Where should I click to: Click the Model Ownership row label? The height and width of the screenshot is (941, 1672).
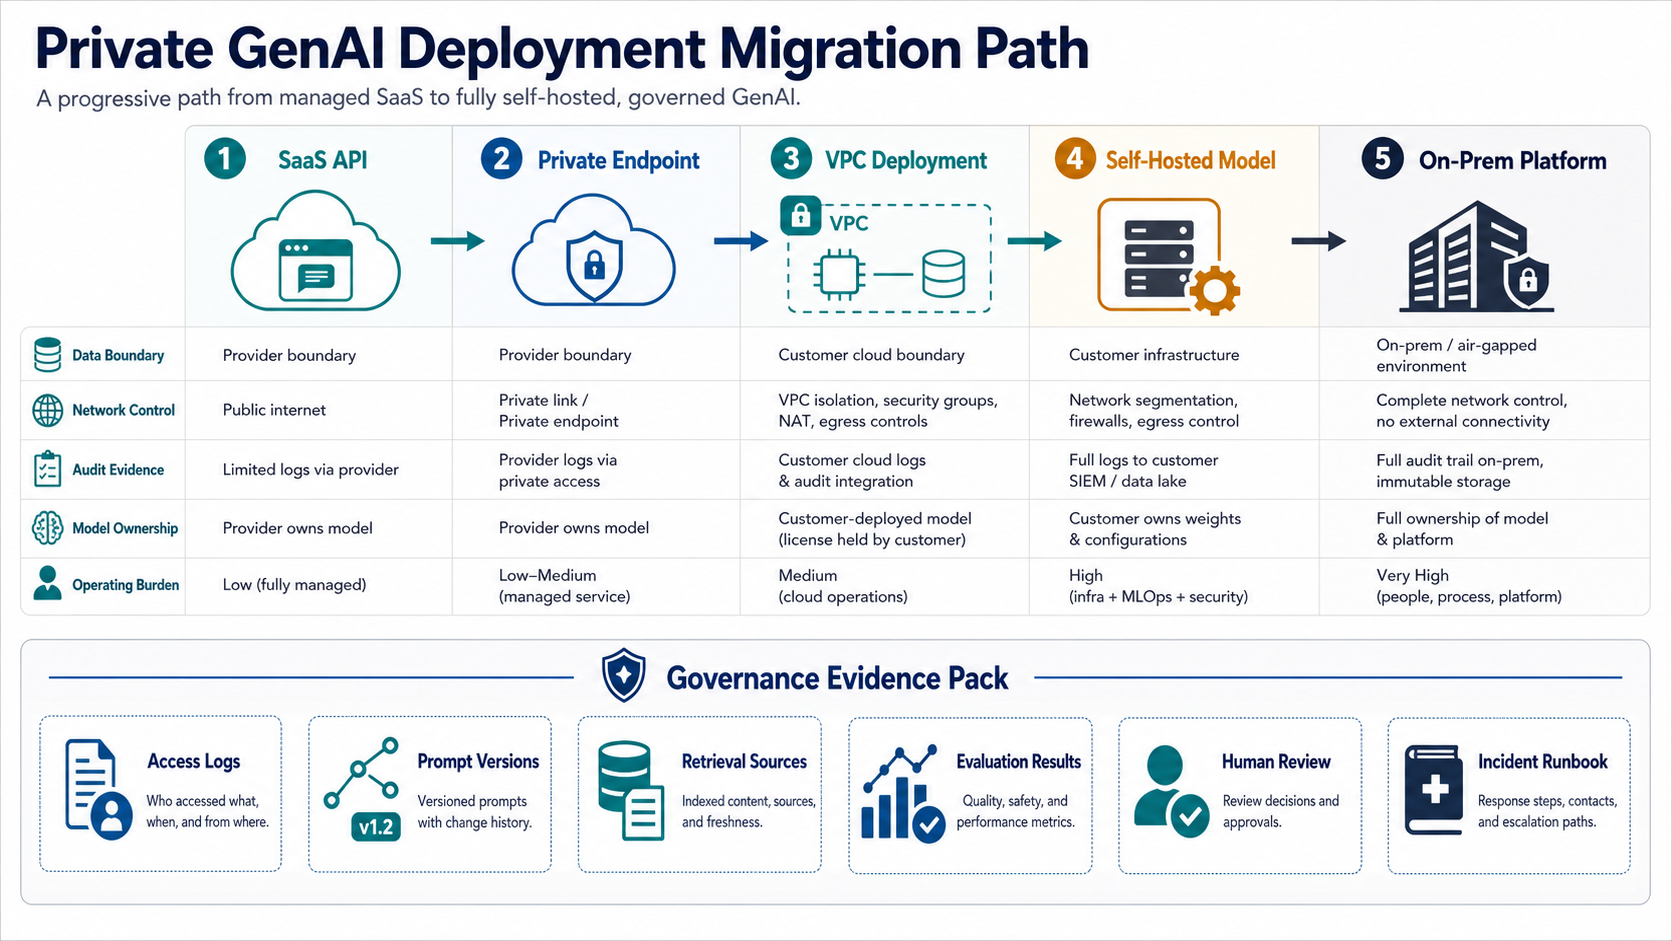coord(125,528)
